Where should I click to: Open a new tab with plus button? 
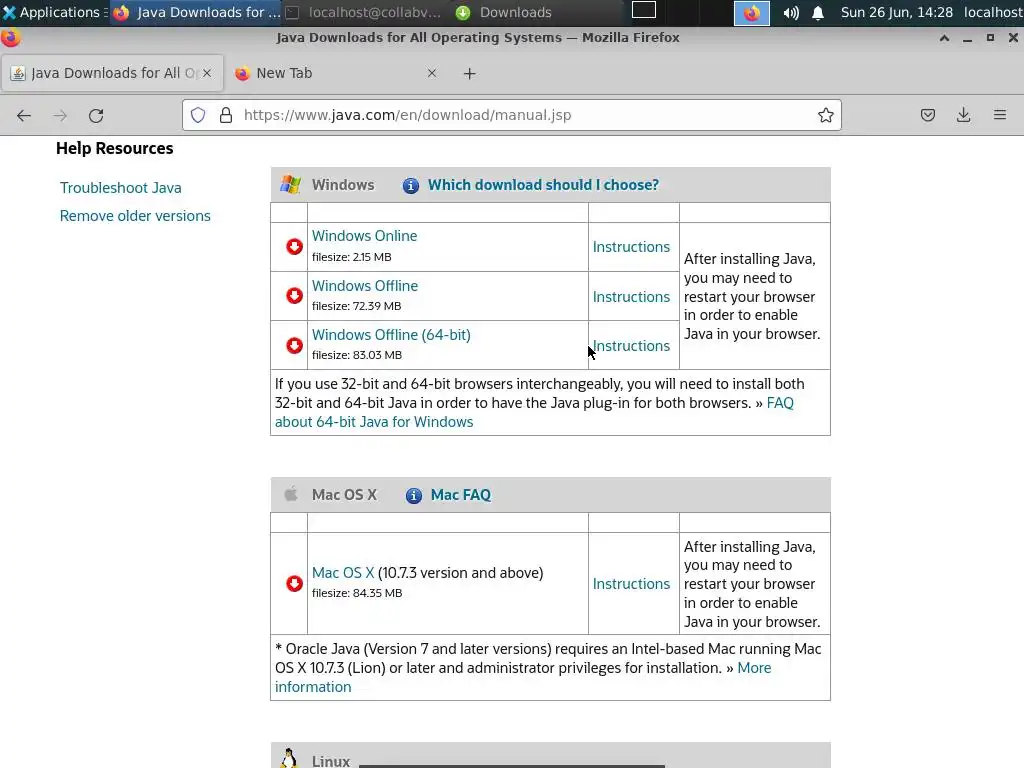pos(470,74)
